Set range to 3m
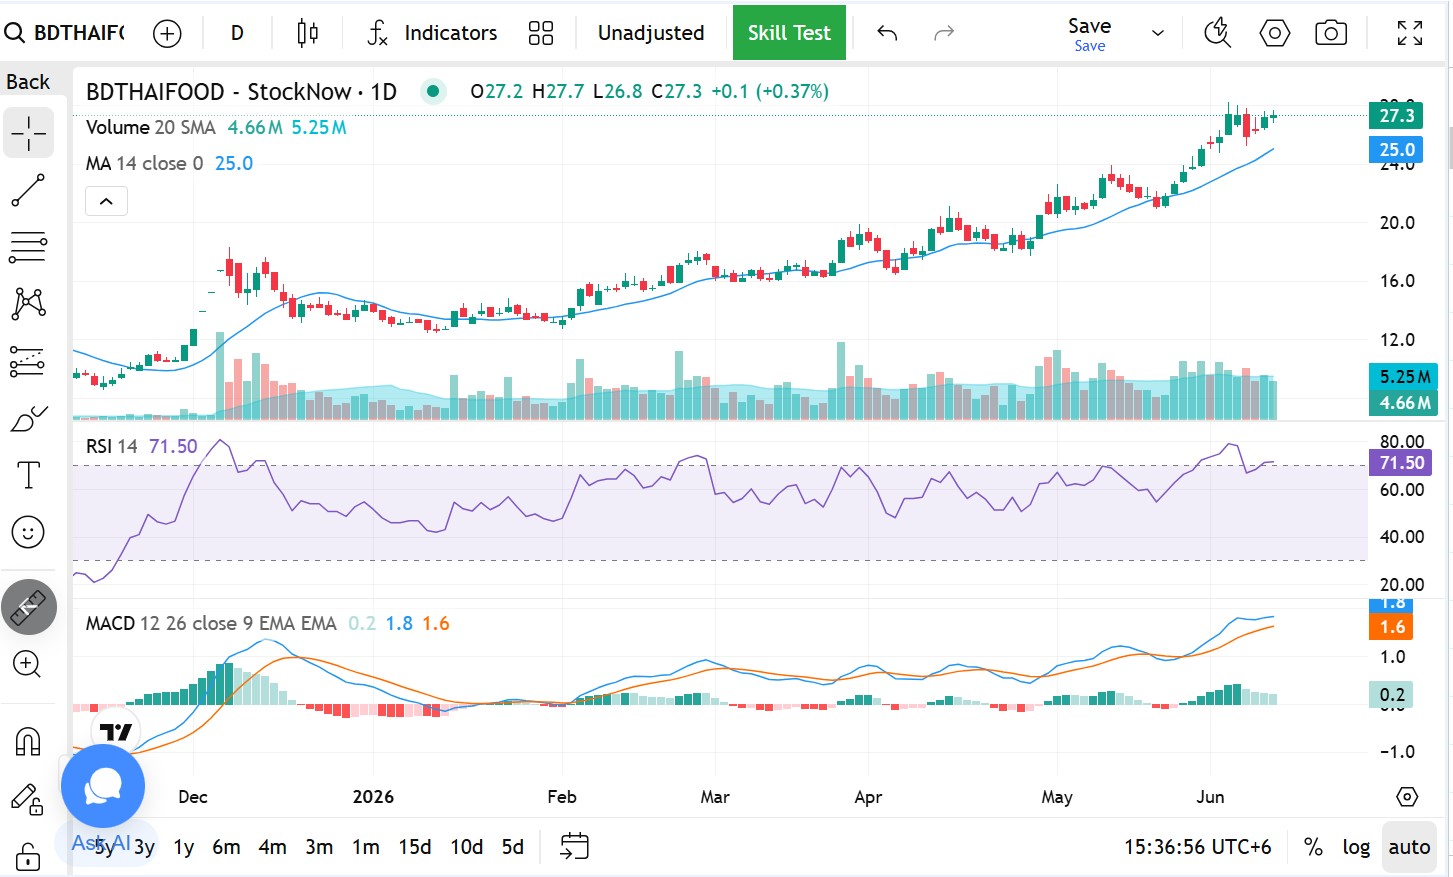The height and width of the screenshot is (877, 1453). pos(319,847)
